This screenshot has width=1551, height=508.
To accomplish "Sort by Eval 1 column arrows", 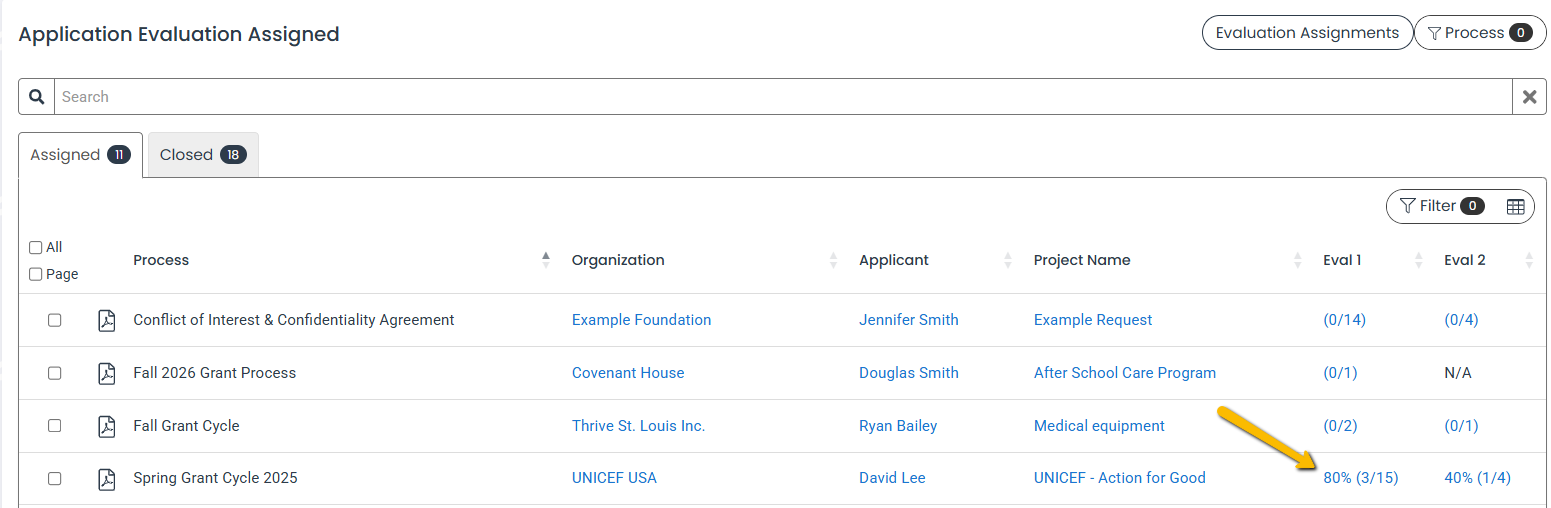I will [1418, 260].
